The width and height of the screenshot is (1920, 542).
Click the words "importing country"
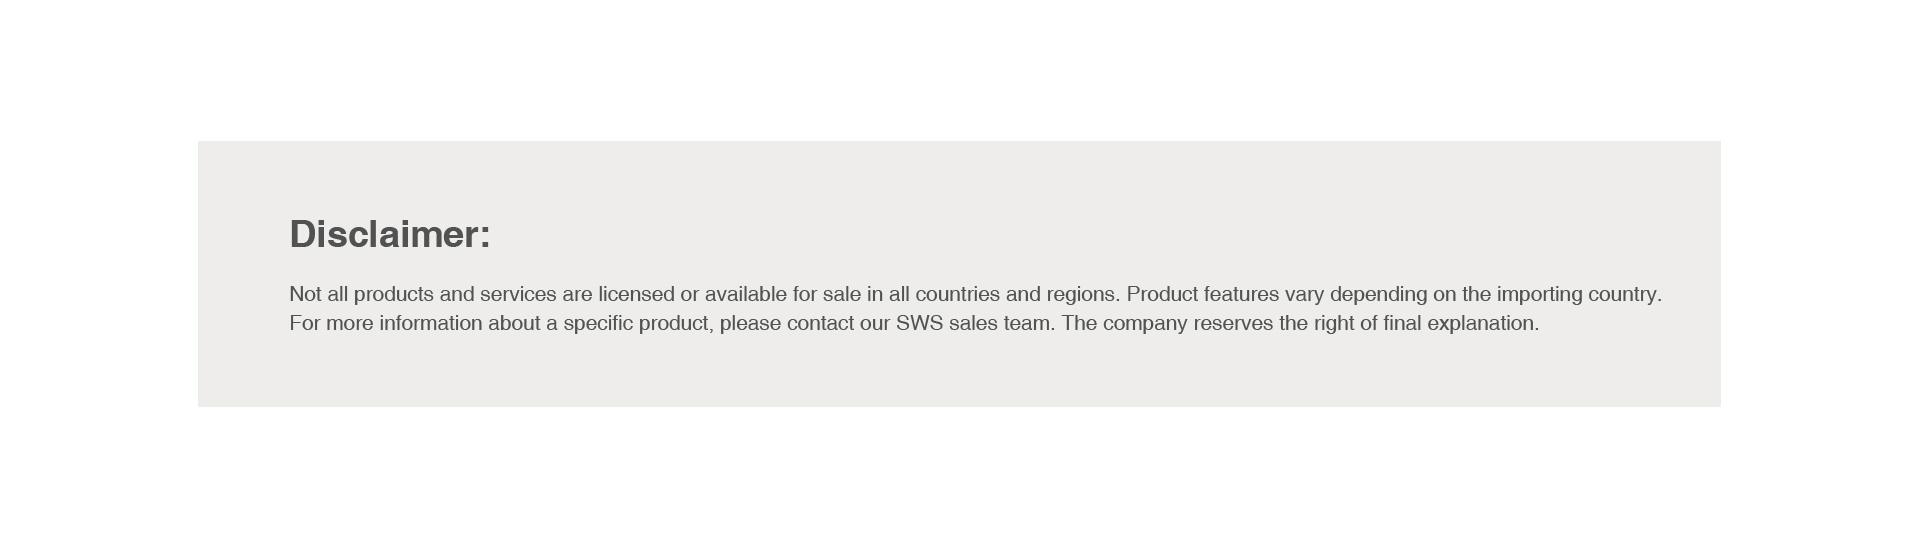coord(1579,294)
